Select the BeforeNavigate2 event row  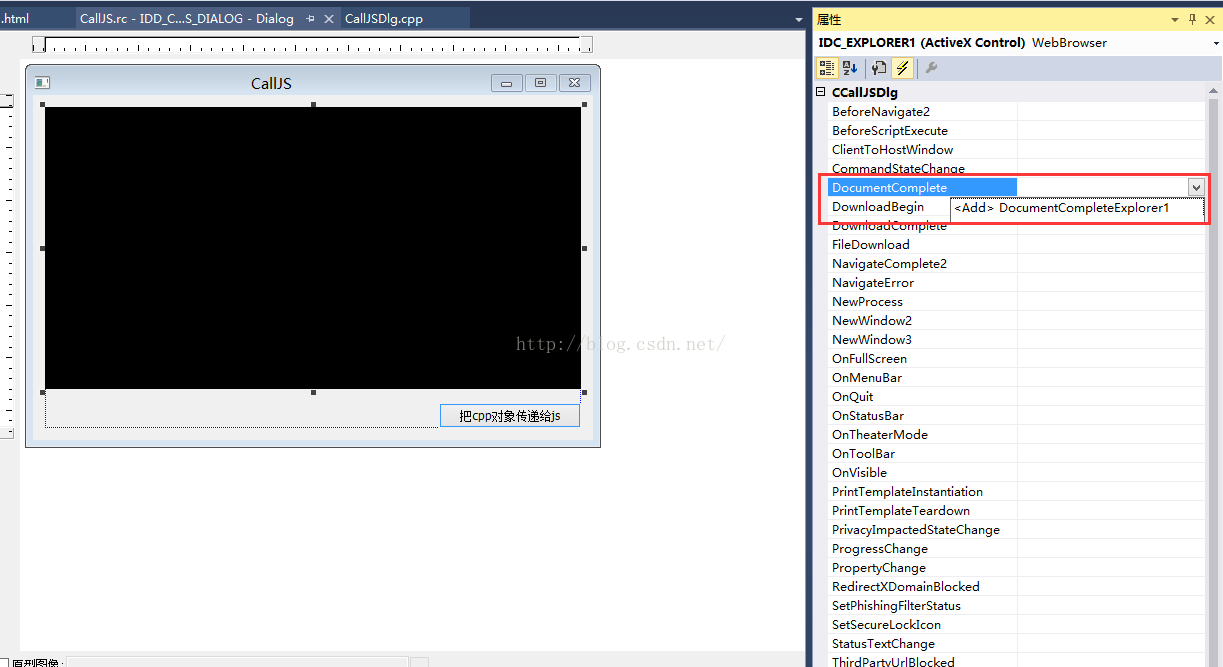1016,112
